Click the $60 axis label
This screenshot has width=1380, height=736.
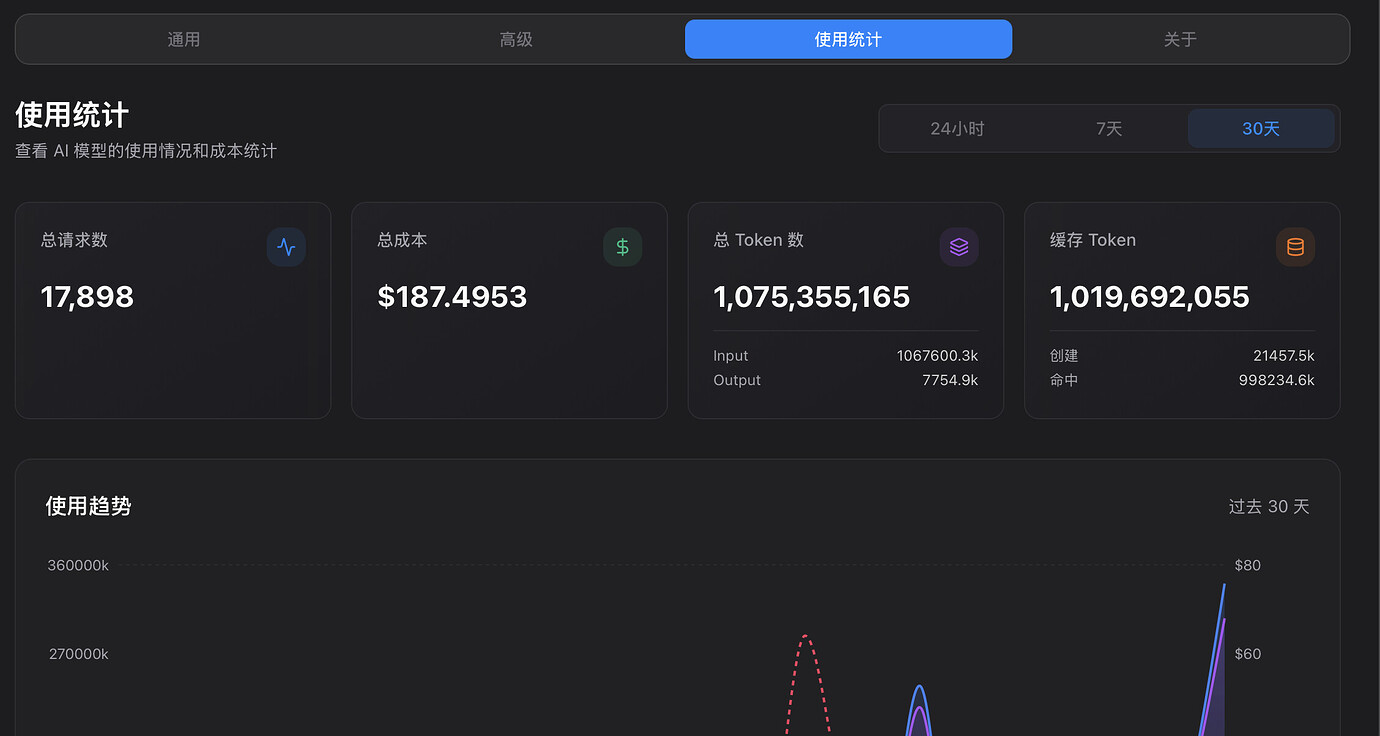point(1248,654)
